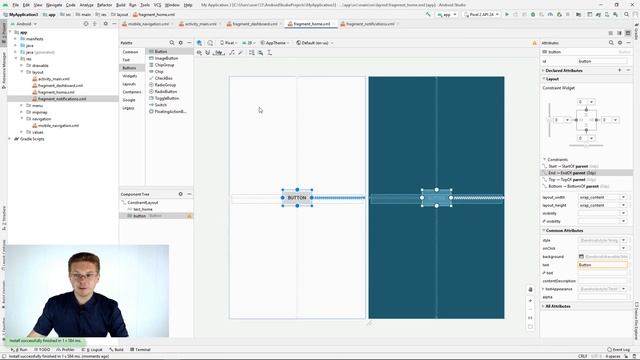Viewport: 640px width, 360px height.
Task: Select text_home in Component Tree
Action: [143, 209]
